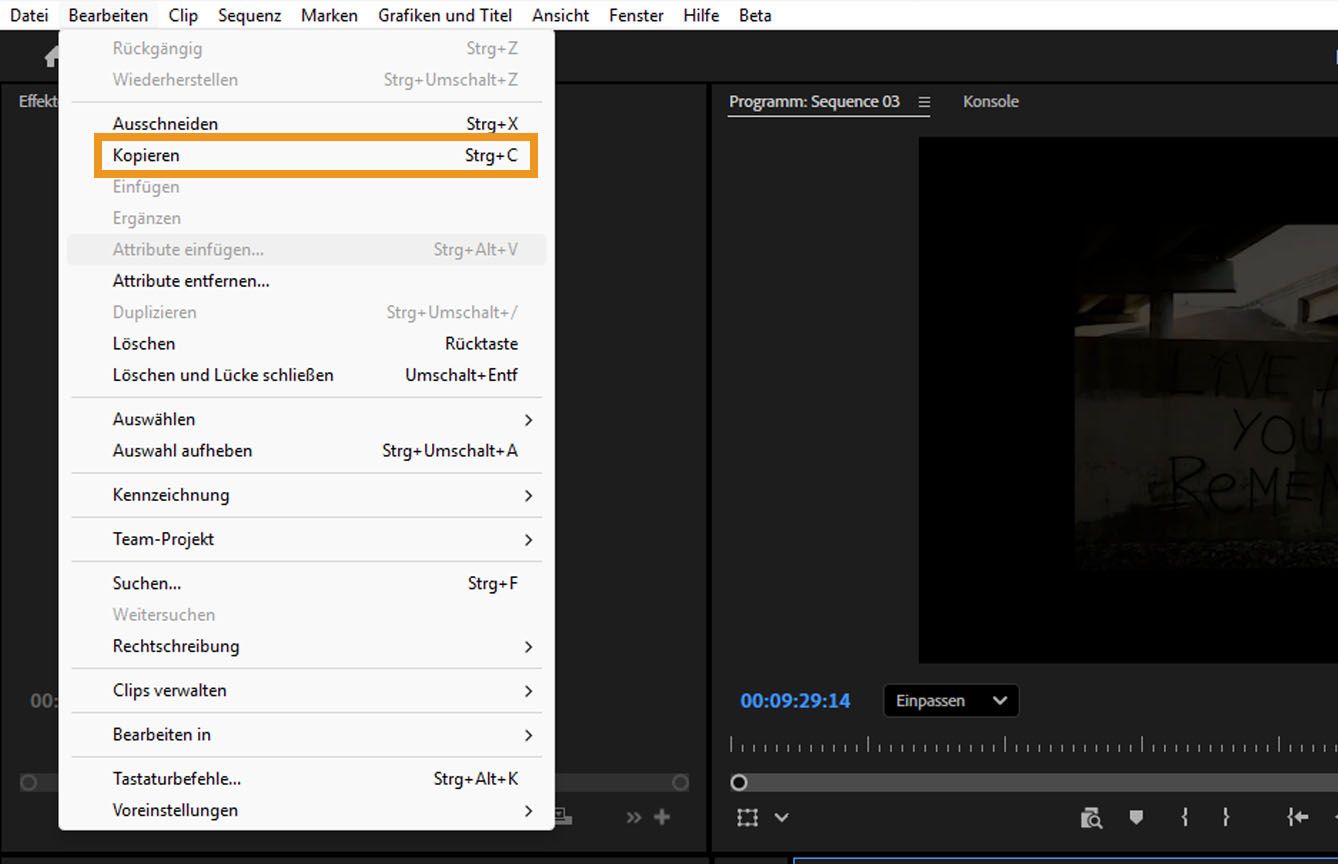The width and height of the screenshot is (1338, 864).
Task: Open the Clip menu
Action: click(183, 15)
